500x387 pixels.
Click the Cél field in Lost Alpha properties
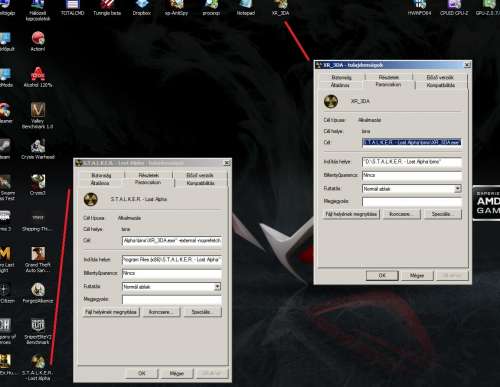click(172, 241)
